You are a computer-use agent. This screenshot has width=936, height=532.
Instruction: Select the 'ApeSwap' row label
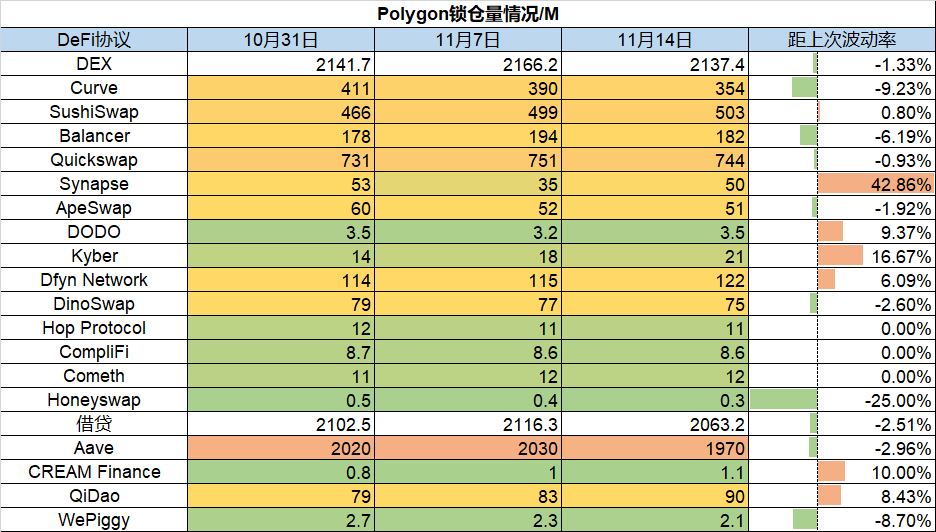94,208
